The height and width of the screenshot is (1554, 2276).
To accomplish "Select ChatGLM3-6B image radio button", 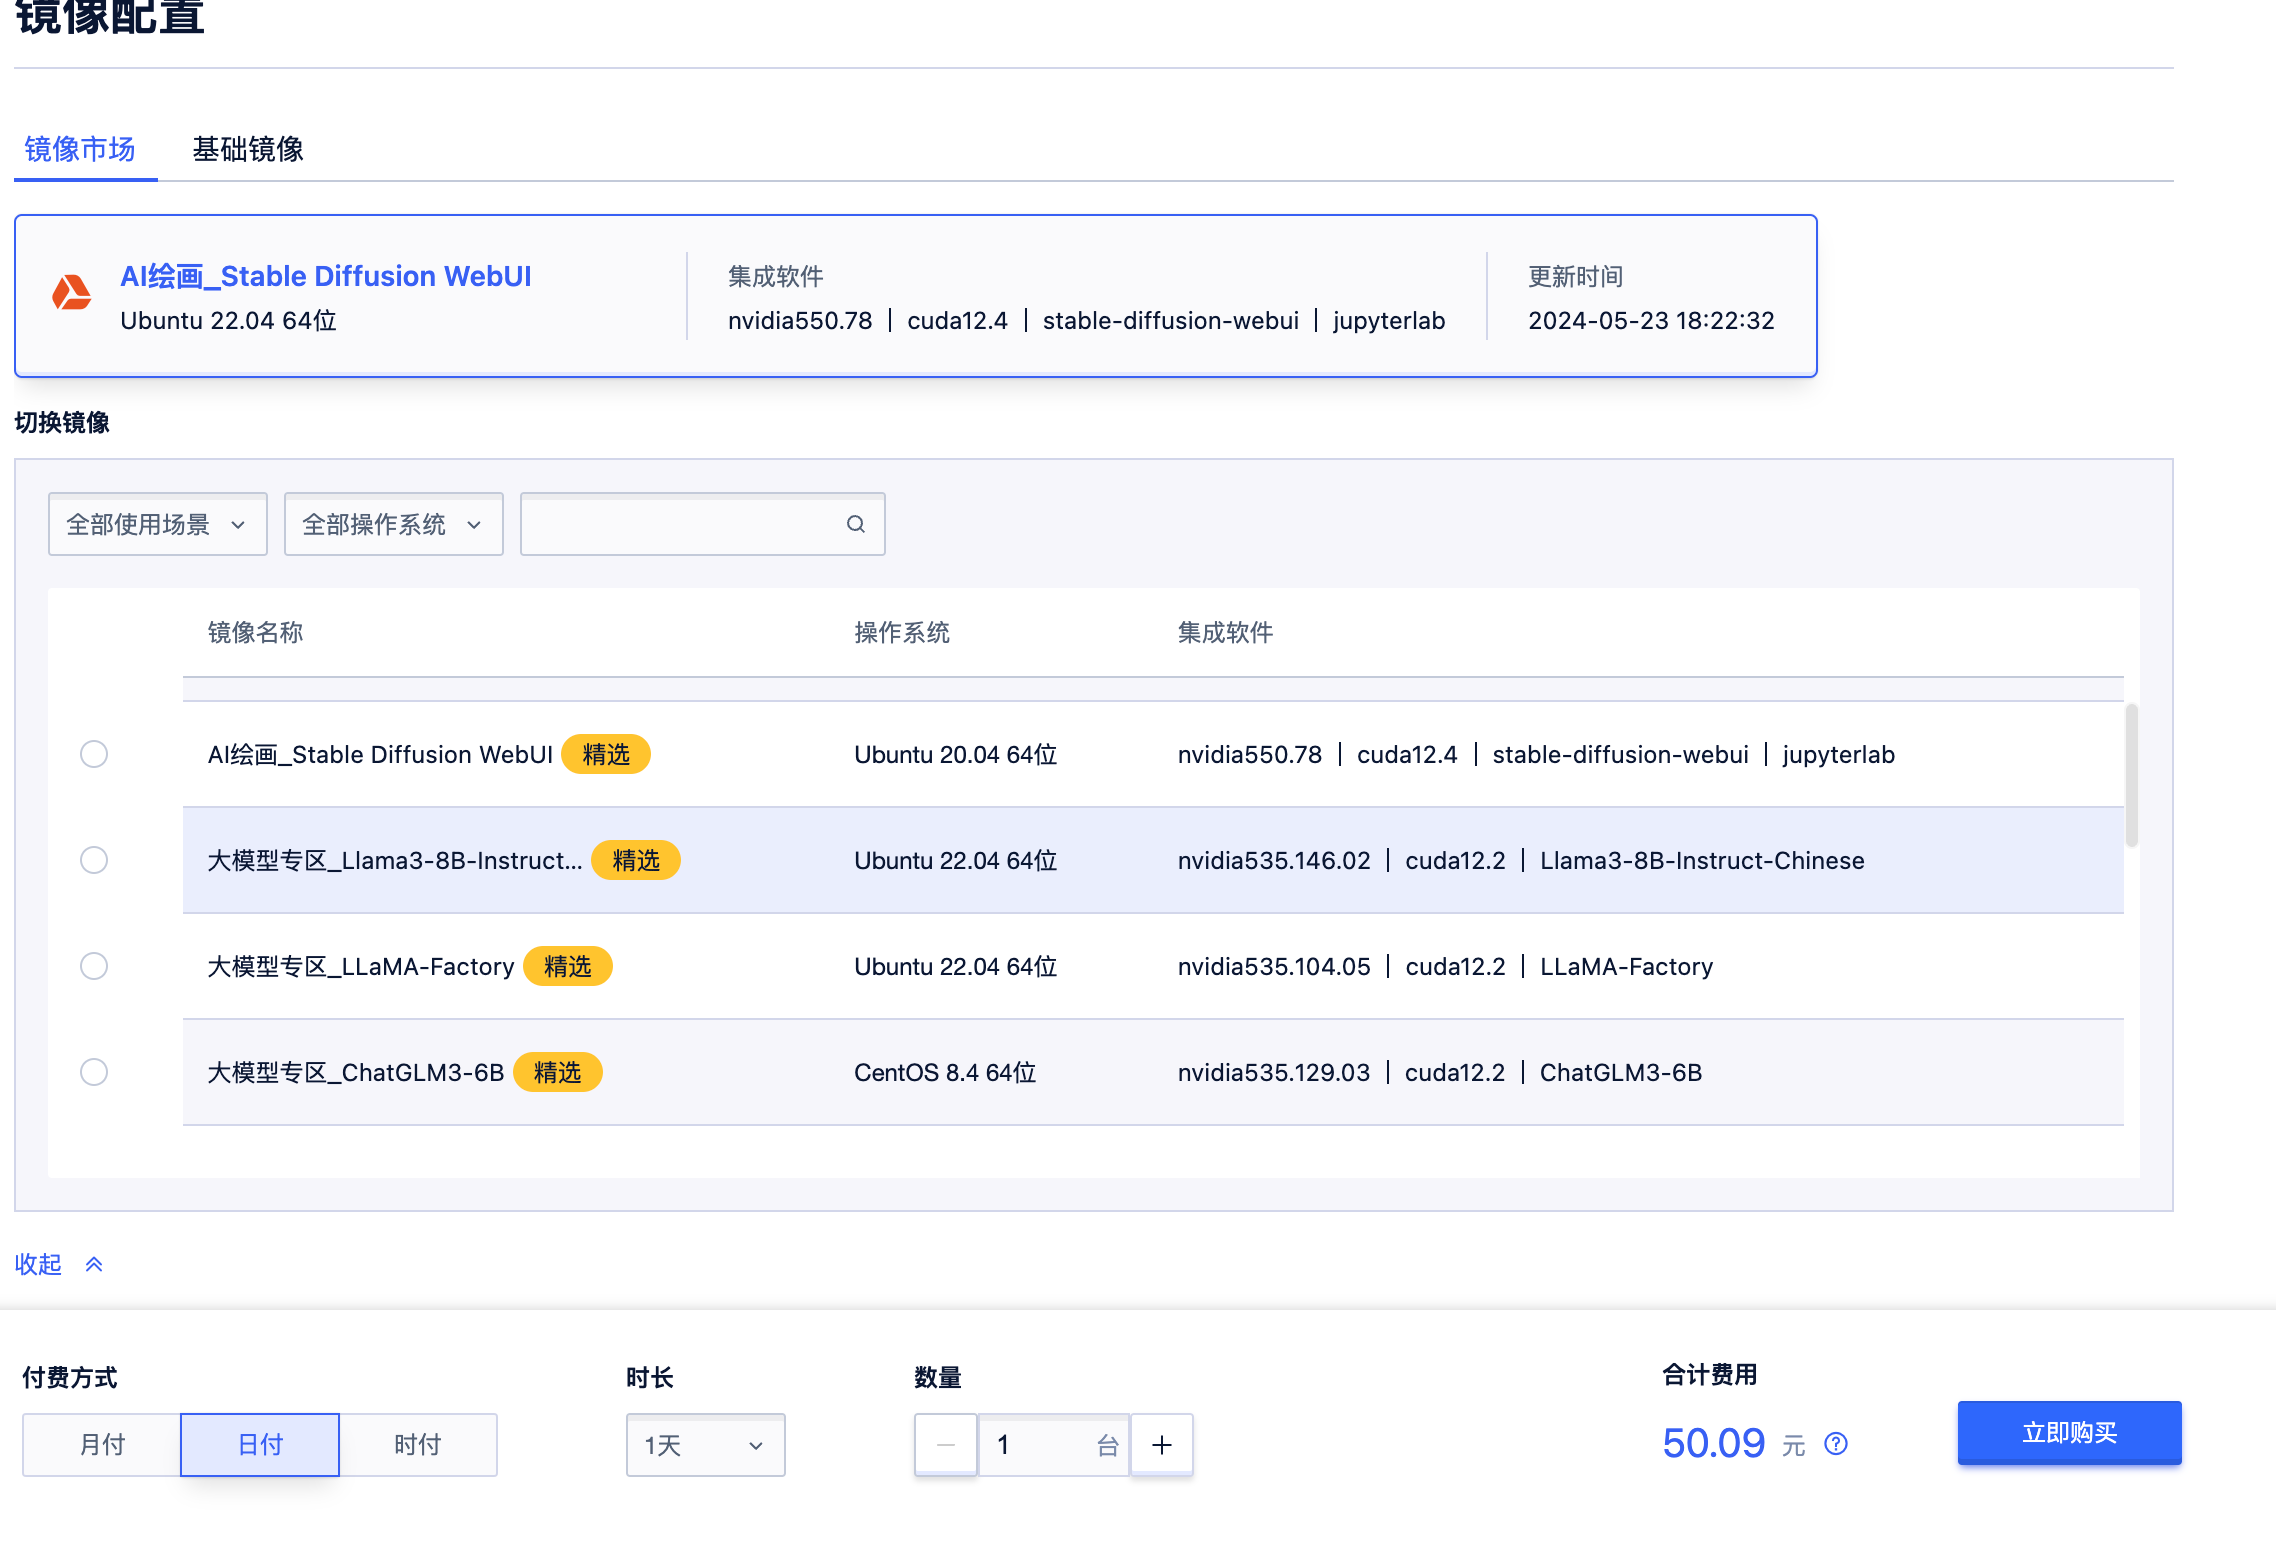I will pos(94,1072).
